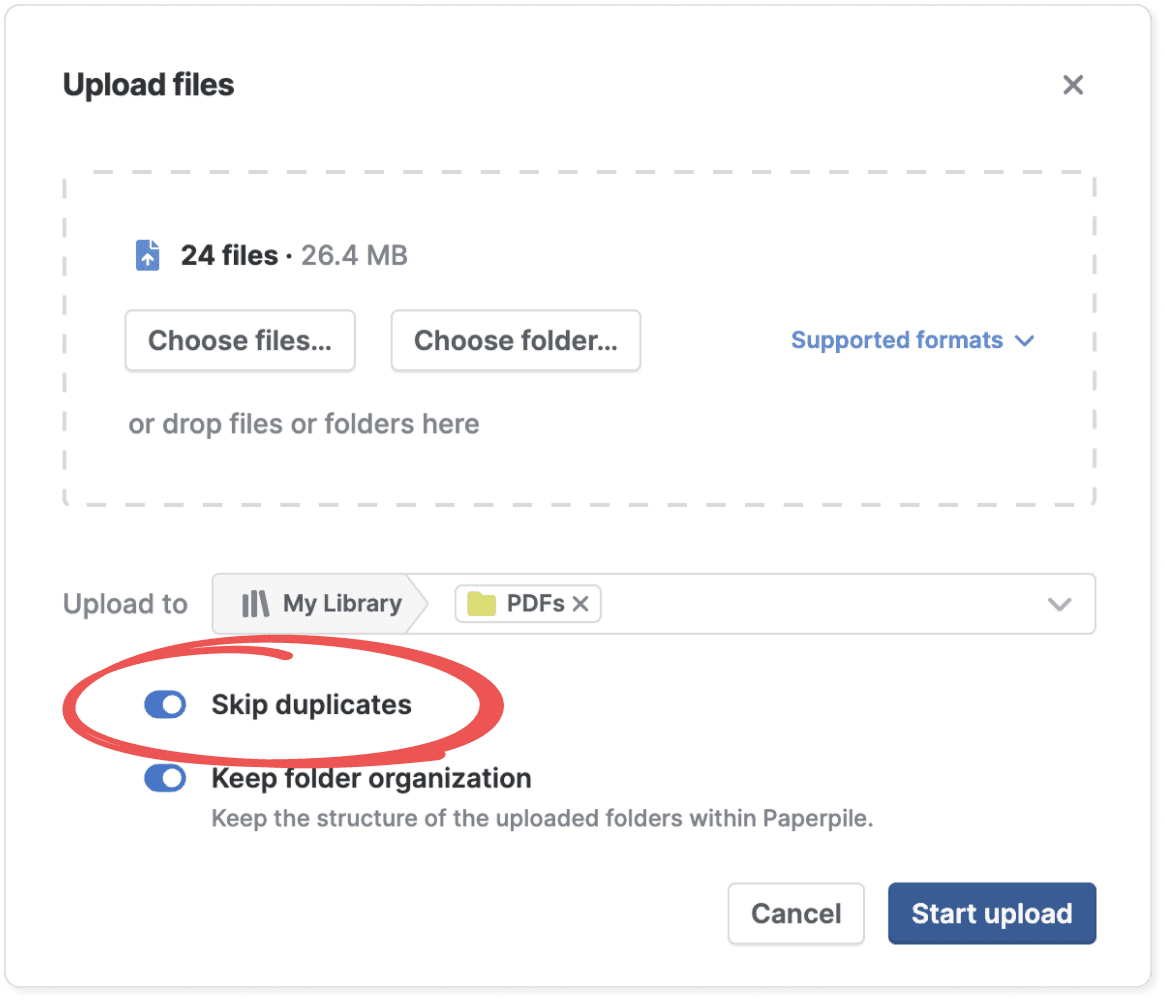This screenshot has height=1000, width=1164.
Task: Click the My Library books icon
Action: (x=256, y=604)
